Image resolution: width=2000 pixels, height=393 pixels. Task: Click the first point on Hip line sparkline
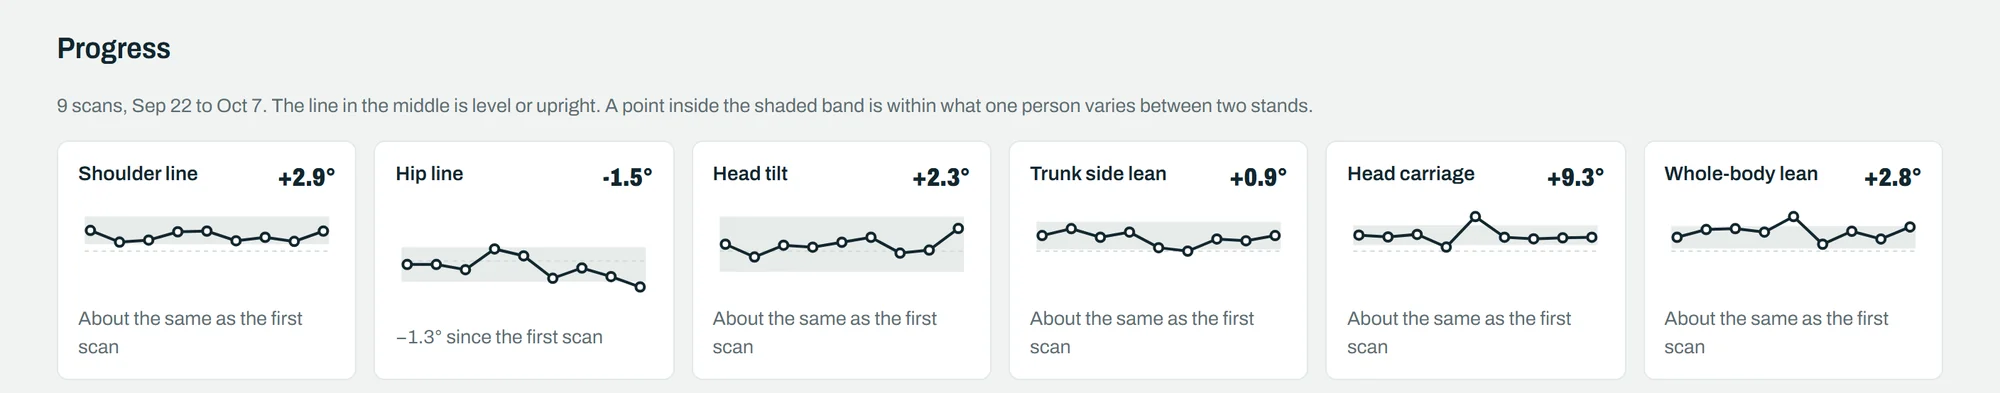[x=407, y=265]
